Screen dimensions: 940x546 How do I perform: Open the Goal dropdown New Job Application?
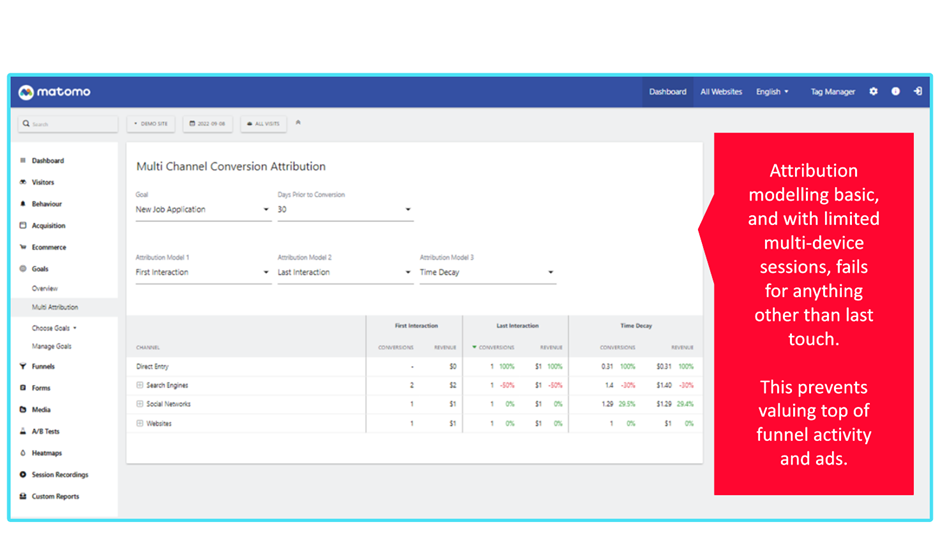(203, 209)
